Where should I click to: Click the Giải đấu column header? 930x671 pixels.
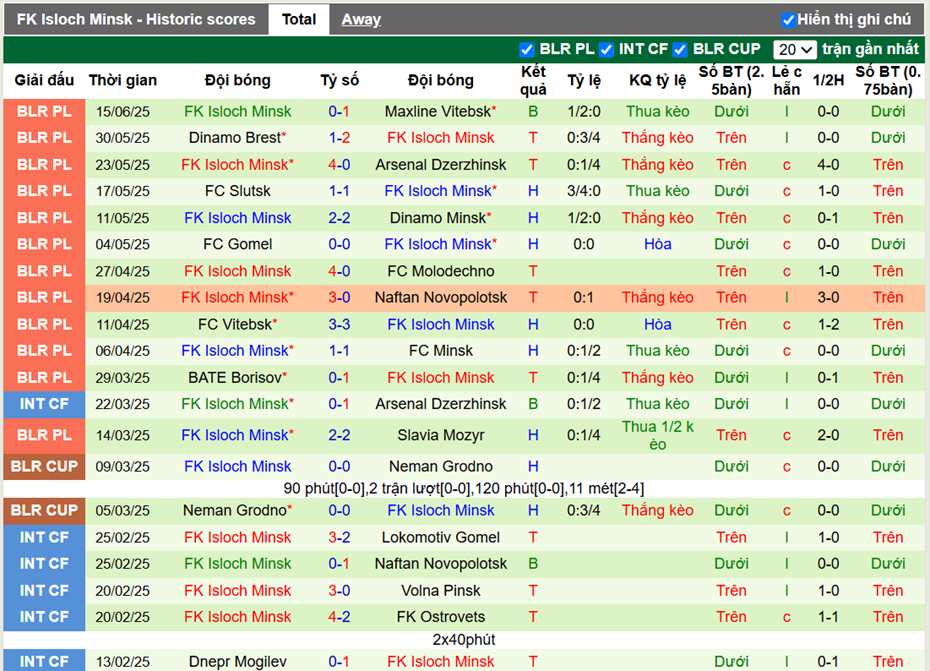pyautogui.click(x=44, y=80)
